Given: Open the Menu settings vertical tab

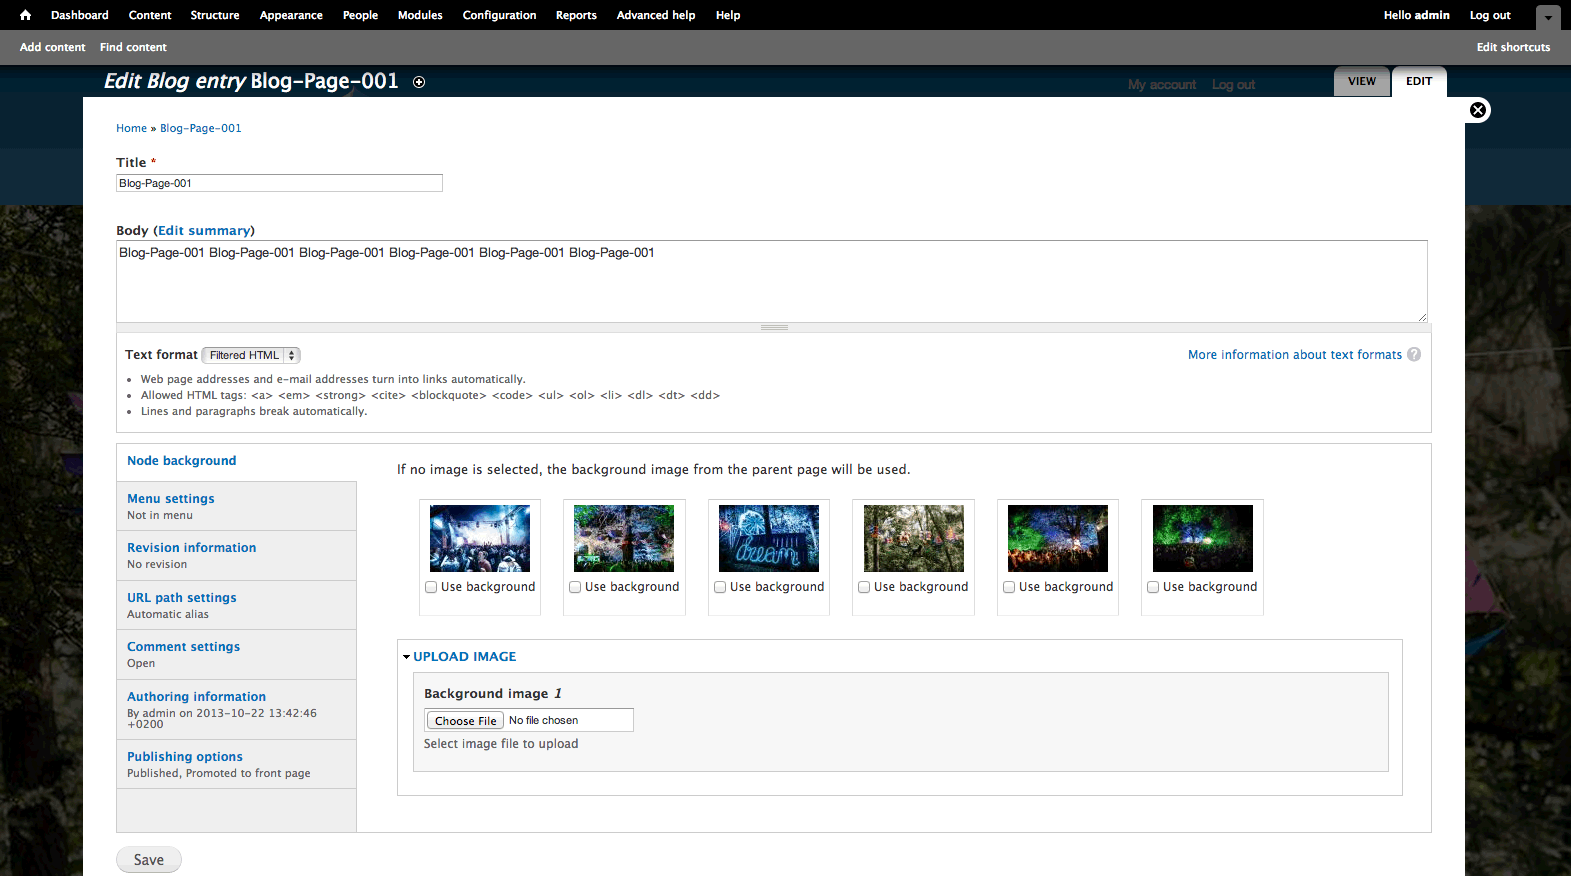Looking at the screenshot, I should click(x=171, y=498).
